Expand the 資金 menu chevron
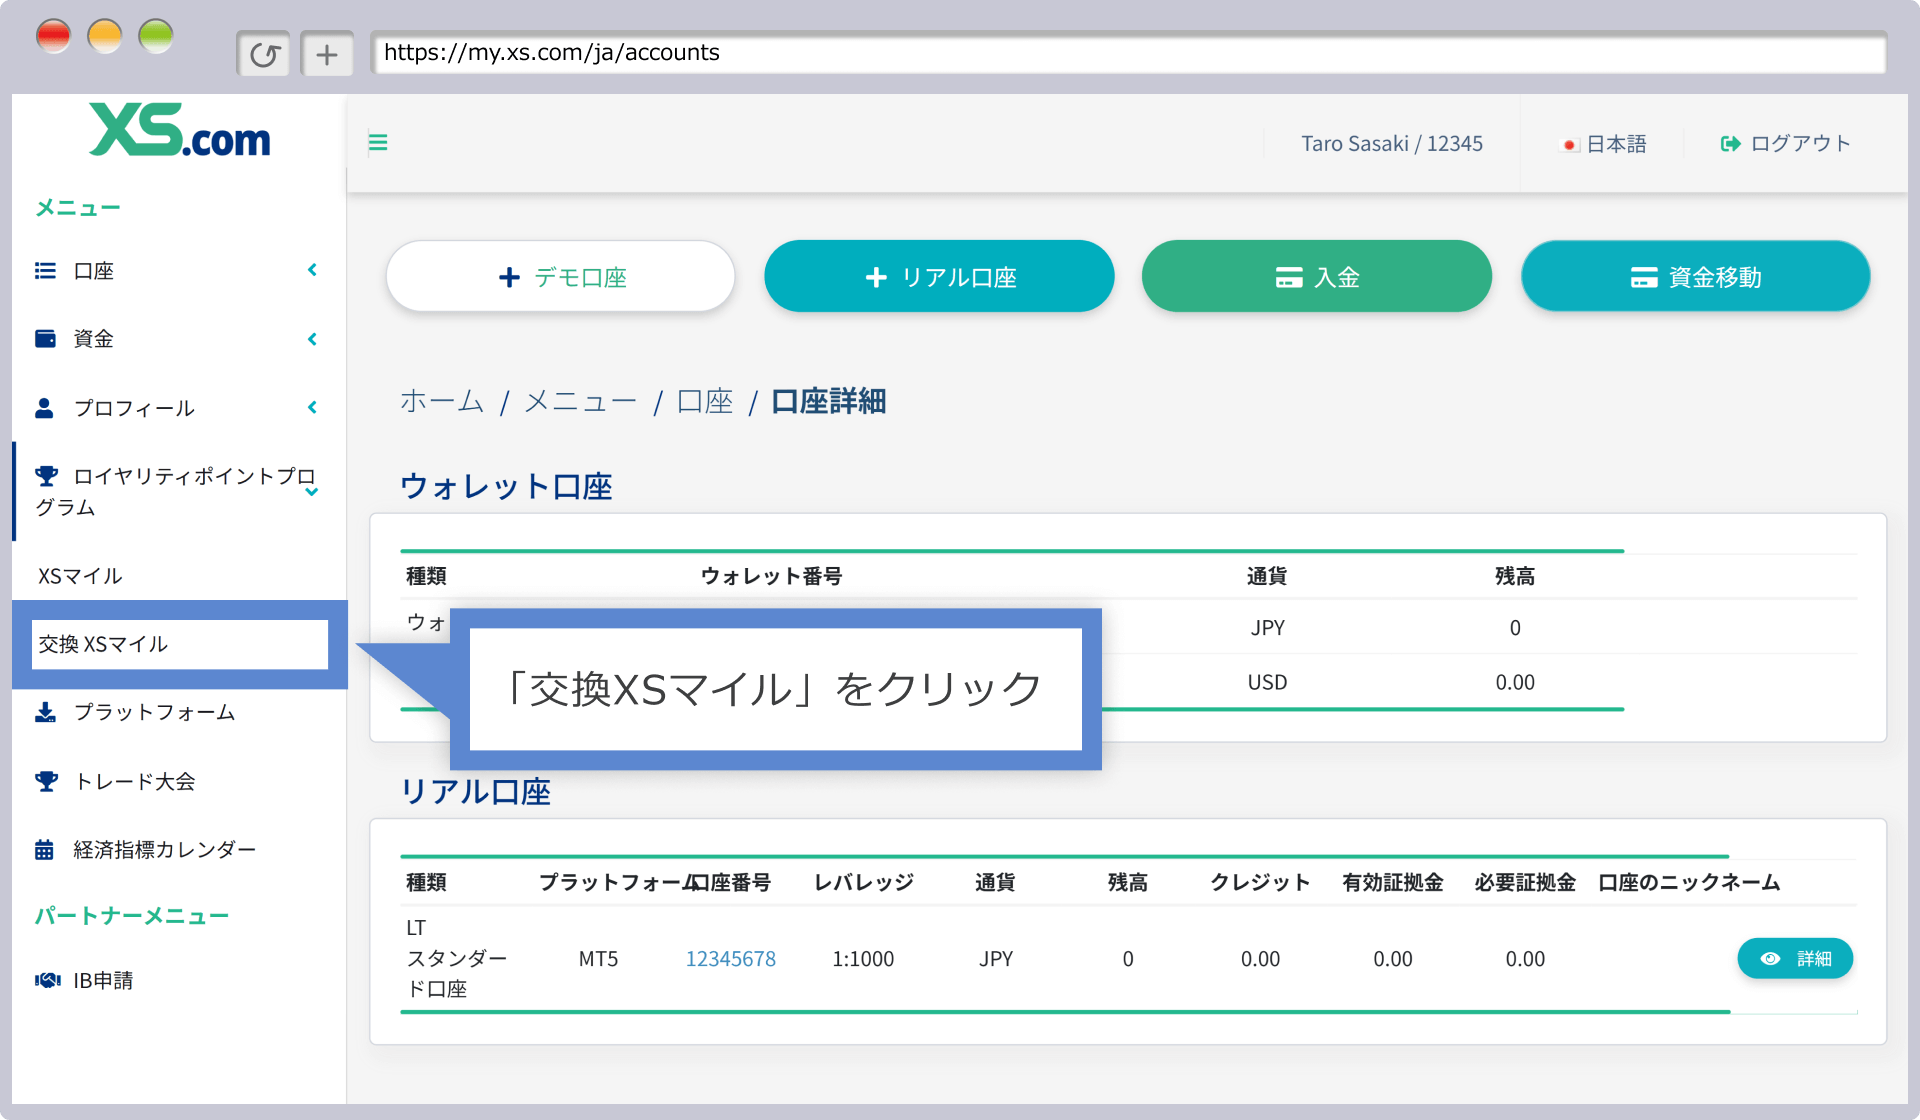This screenshot has width=1920, height=1120. pyautogui.click(x=312, y=339)
